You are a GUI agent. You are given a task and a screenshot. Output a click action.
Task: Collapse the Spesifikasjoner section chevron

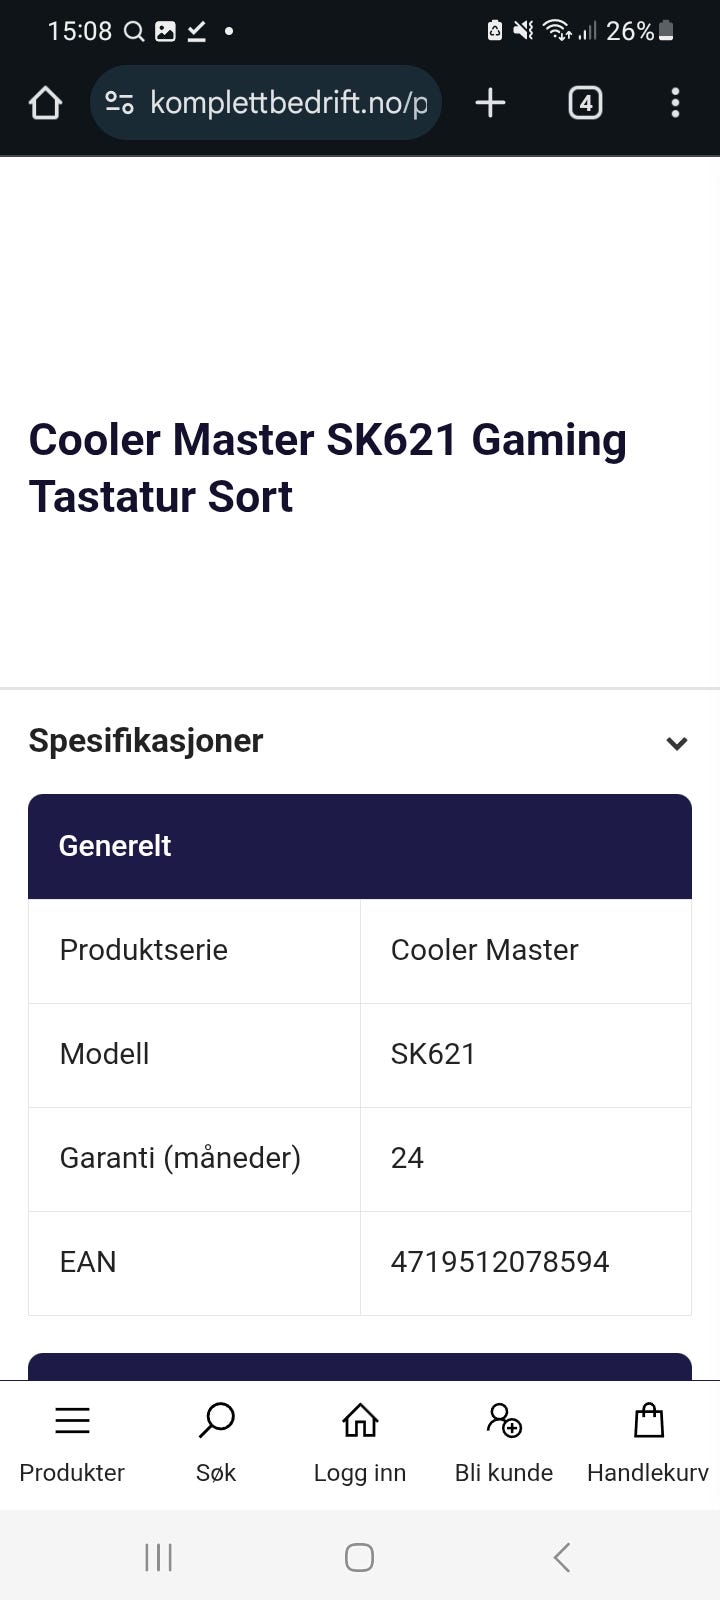pyautogui.click(x=676, y=743)
